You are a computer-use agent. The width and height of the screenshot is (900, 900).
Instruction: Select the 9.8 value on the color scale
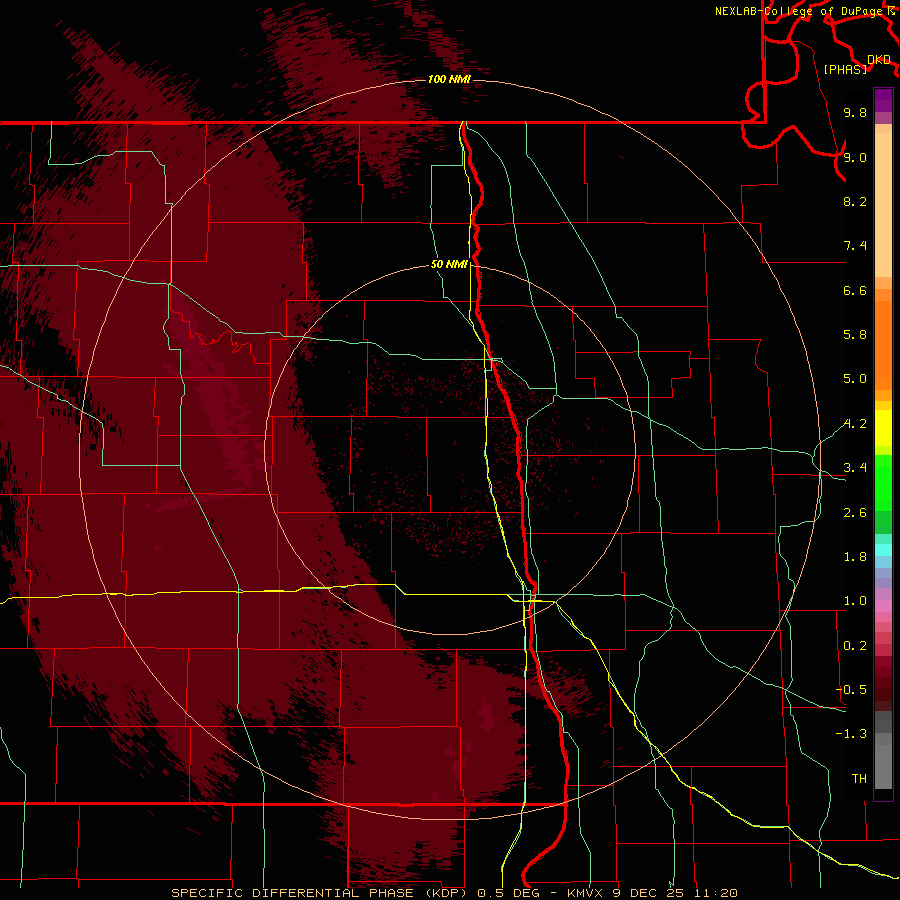pos(855,112)
